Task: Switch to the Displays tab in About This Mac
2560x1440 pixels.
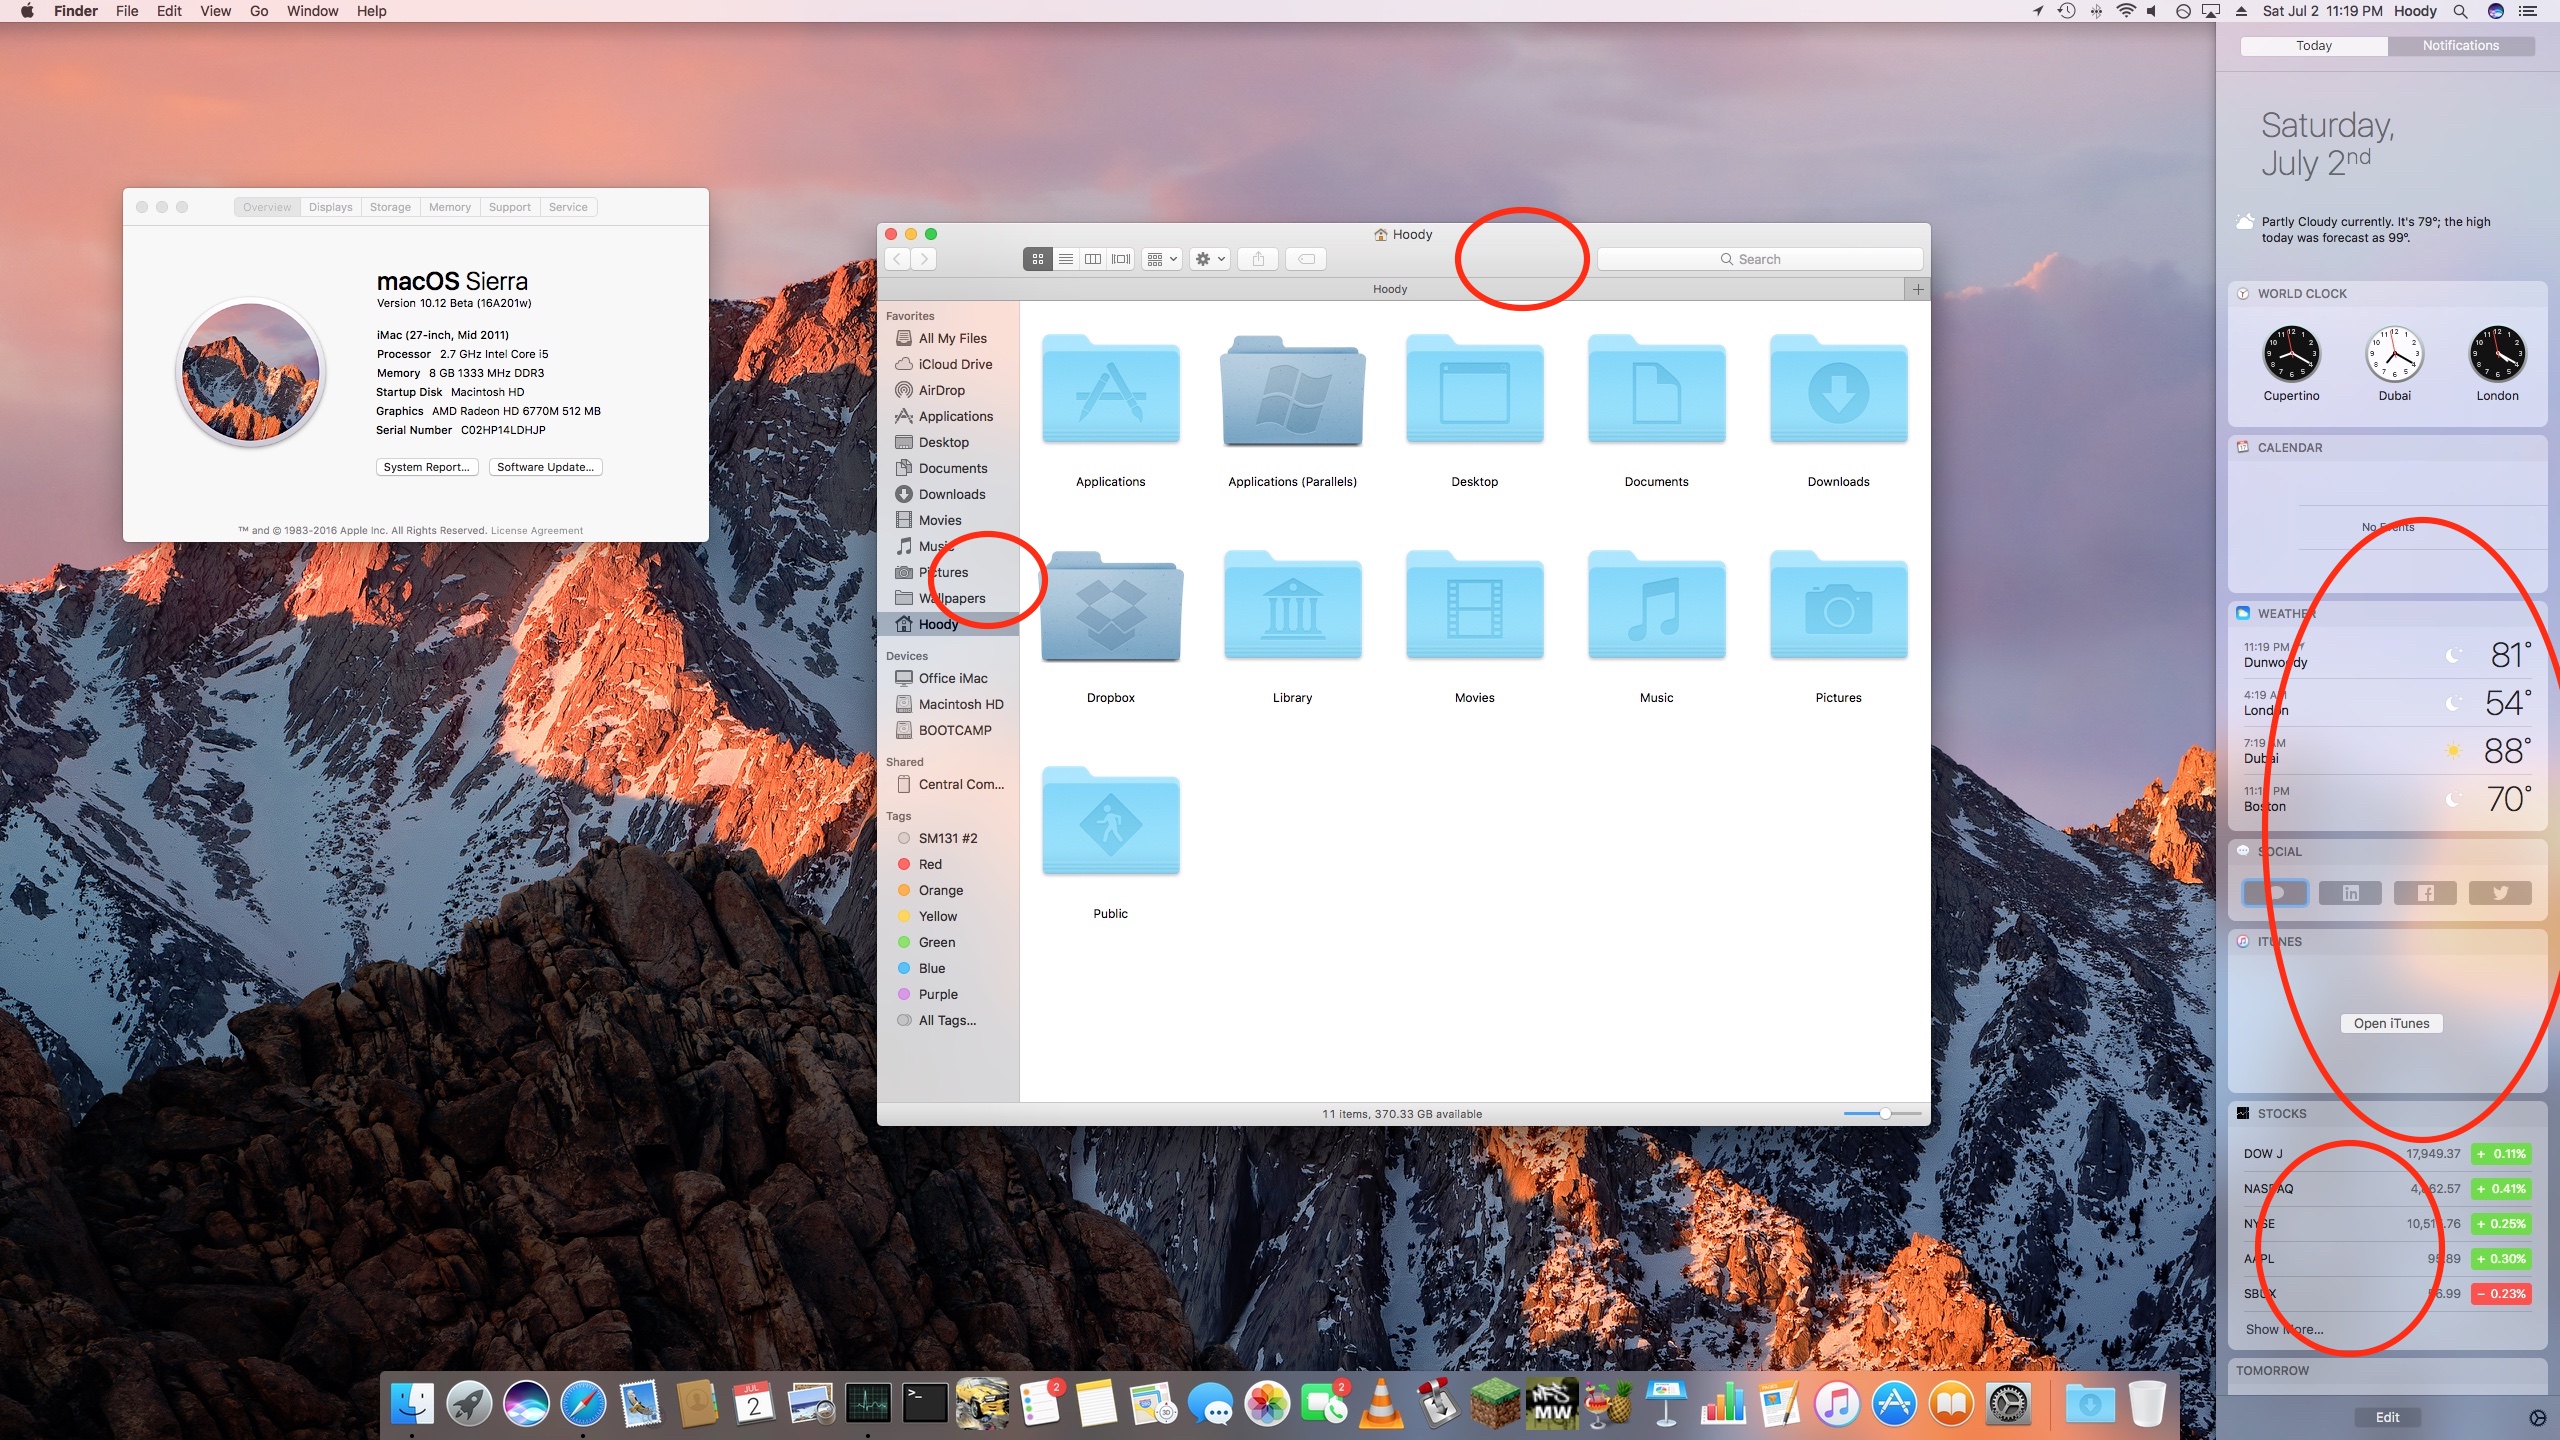Action: pyautogui.click(x=330, y=207)
